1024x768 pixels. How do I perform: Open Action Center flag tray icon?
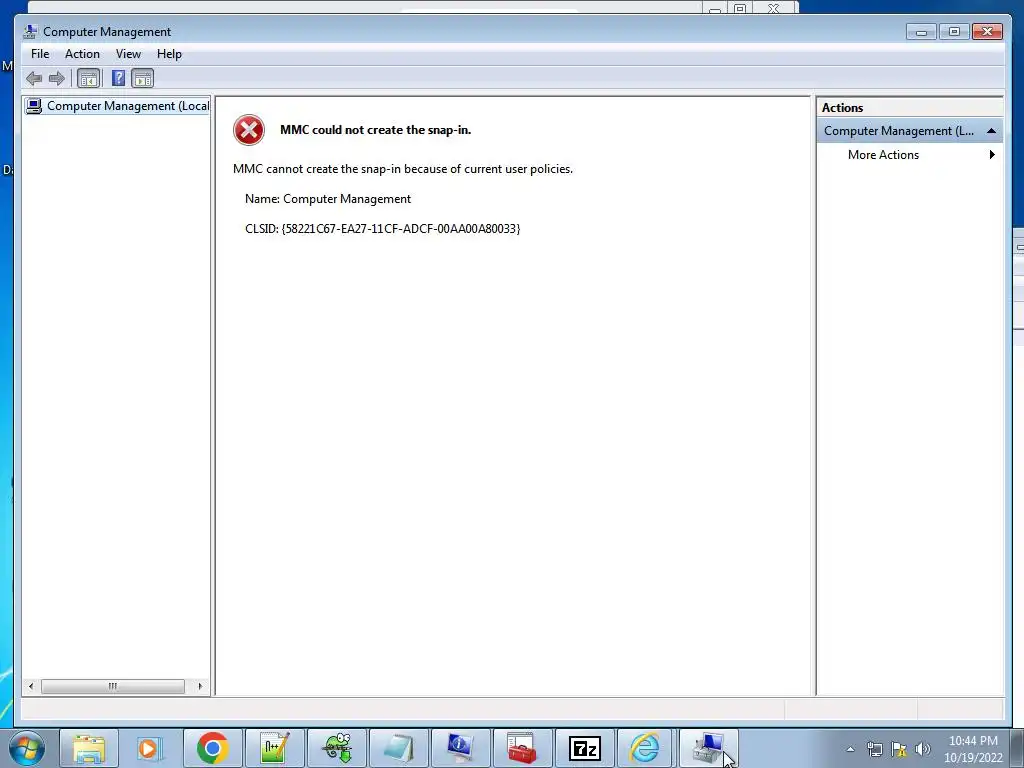899,749
